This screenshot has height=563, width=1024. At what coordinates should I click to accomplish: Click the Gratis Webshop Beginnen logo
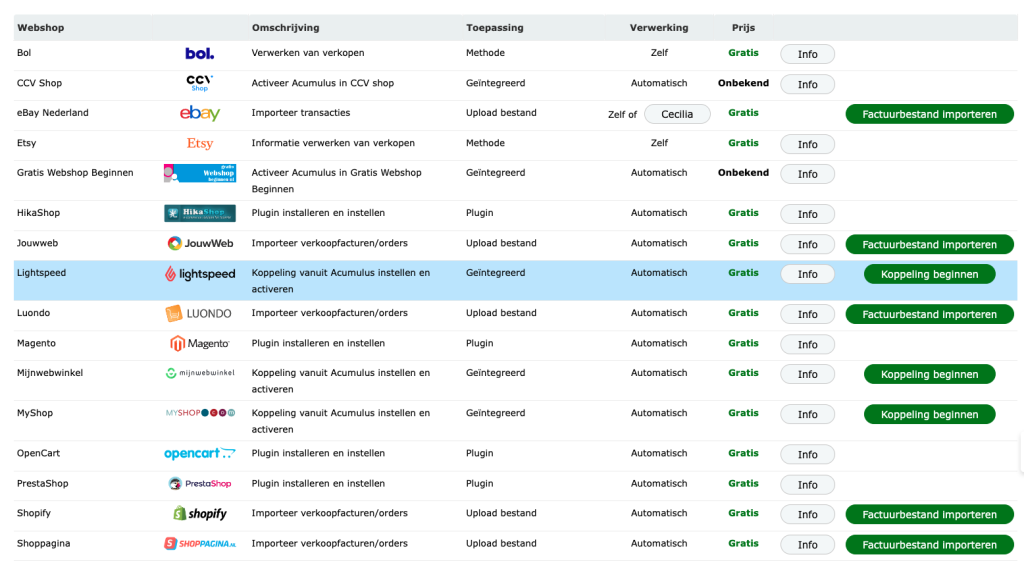200,173
